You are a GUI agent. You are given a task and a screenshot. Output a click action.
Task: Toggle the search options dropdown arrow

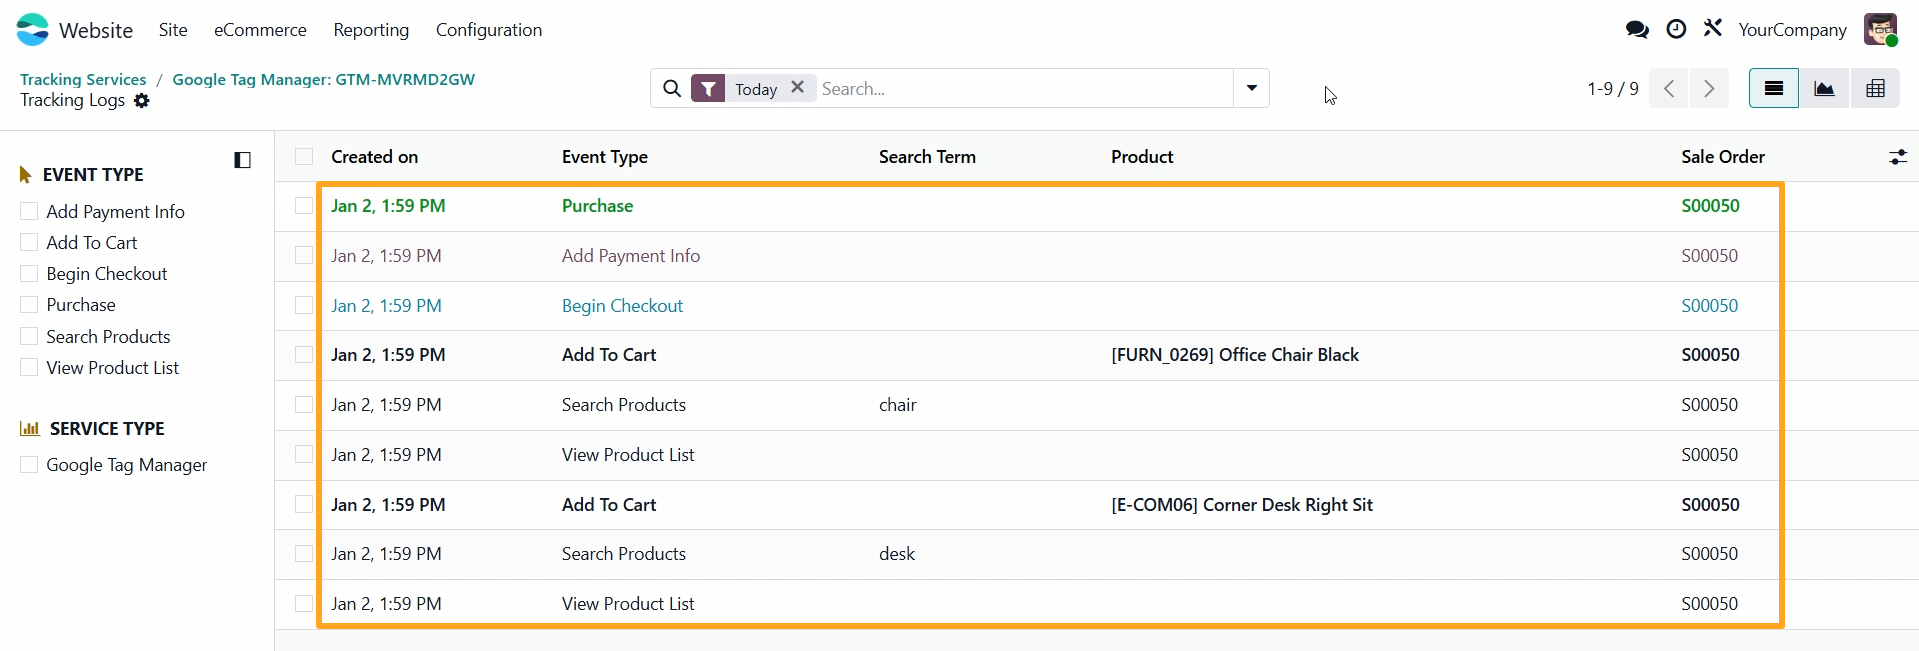point(1251,88)
